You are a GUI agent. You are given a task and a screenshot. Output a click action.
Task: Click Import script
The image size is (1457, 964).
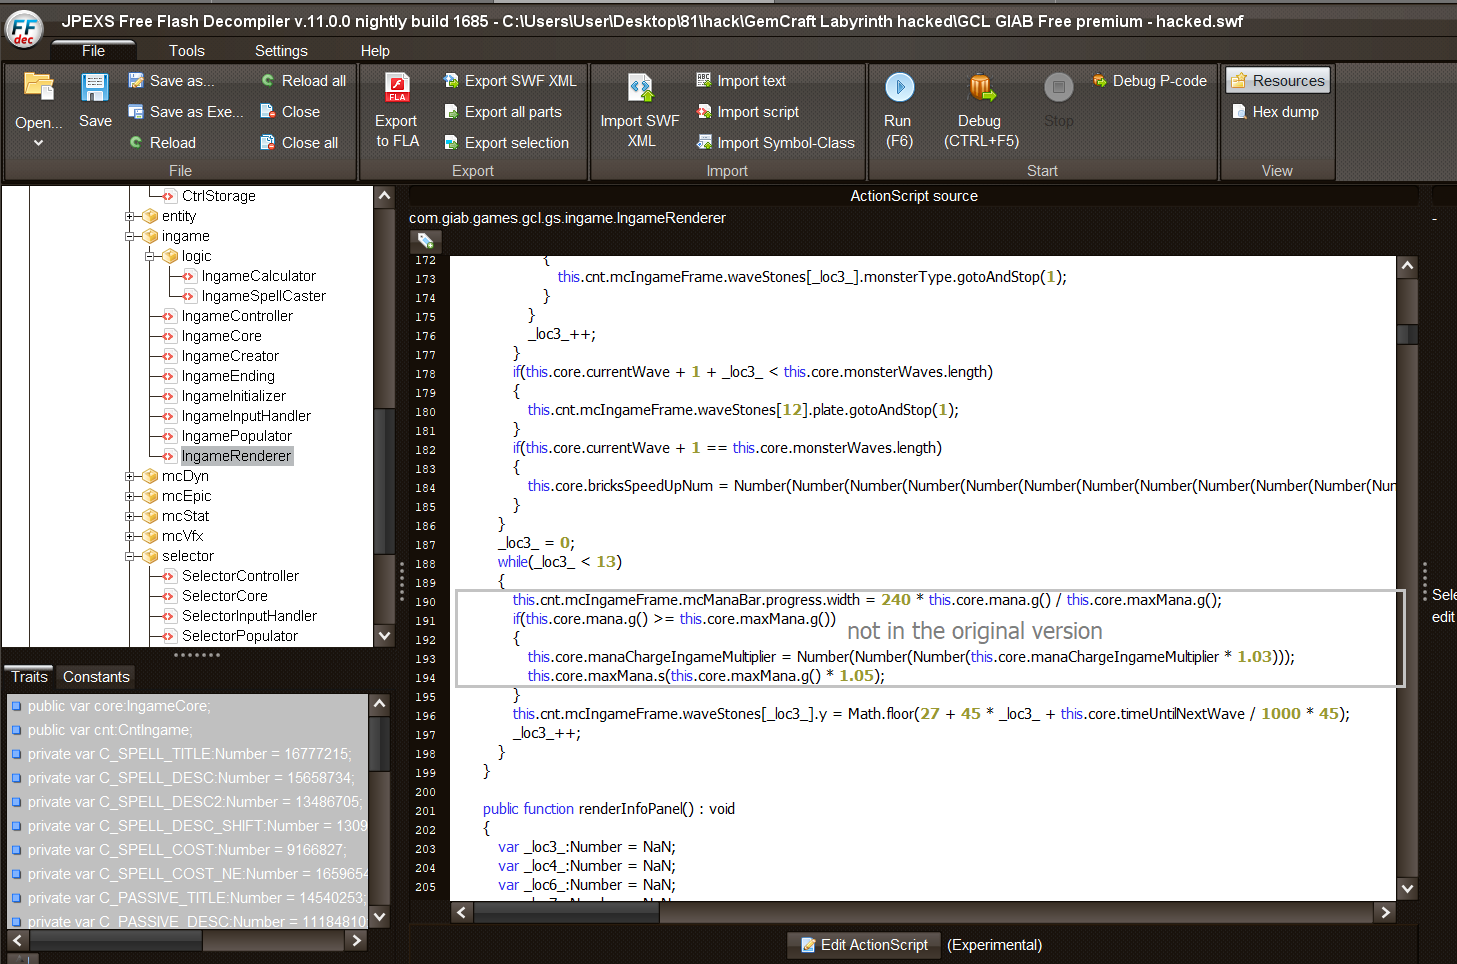tap(748, 112)
